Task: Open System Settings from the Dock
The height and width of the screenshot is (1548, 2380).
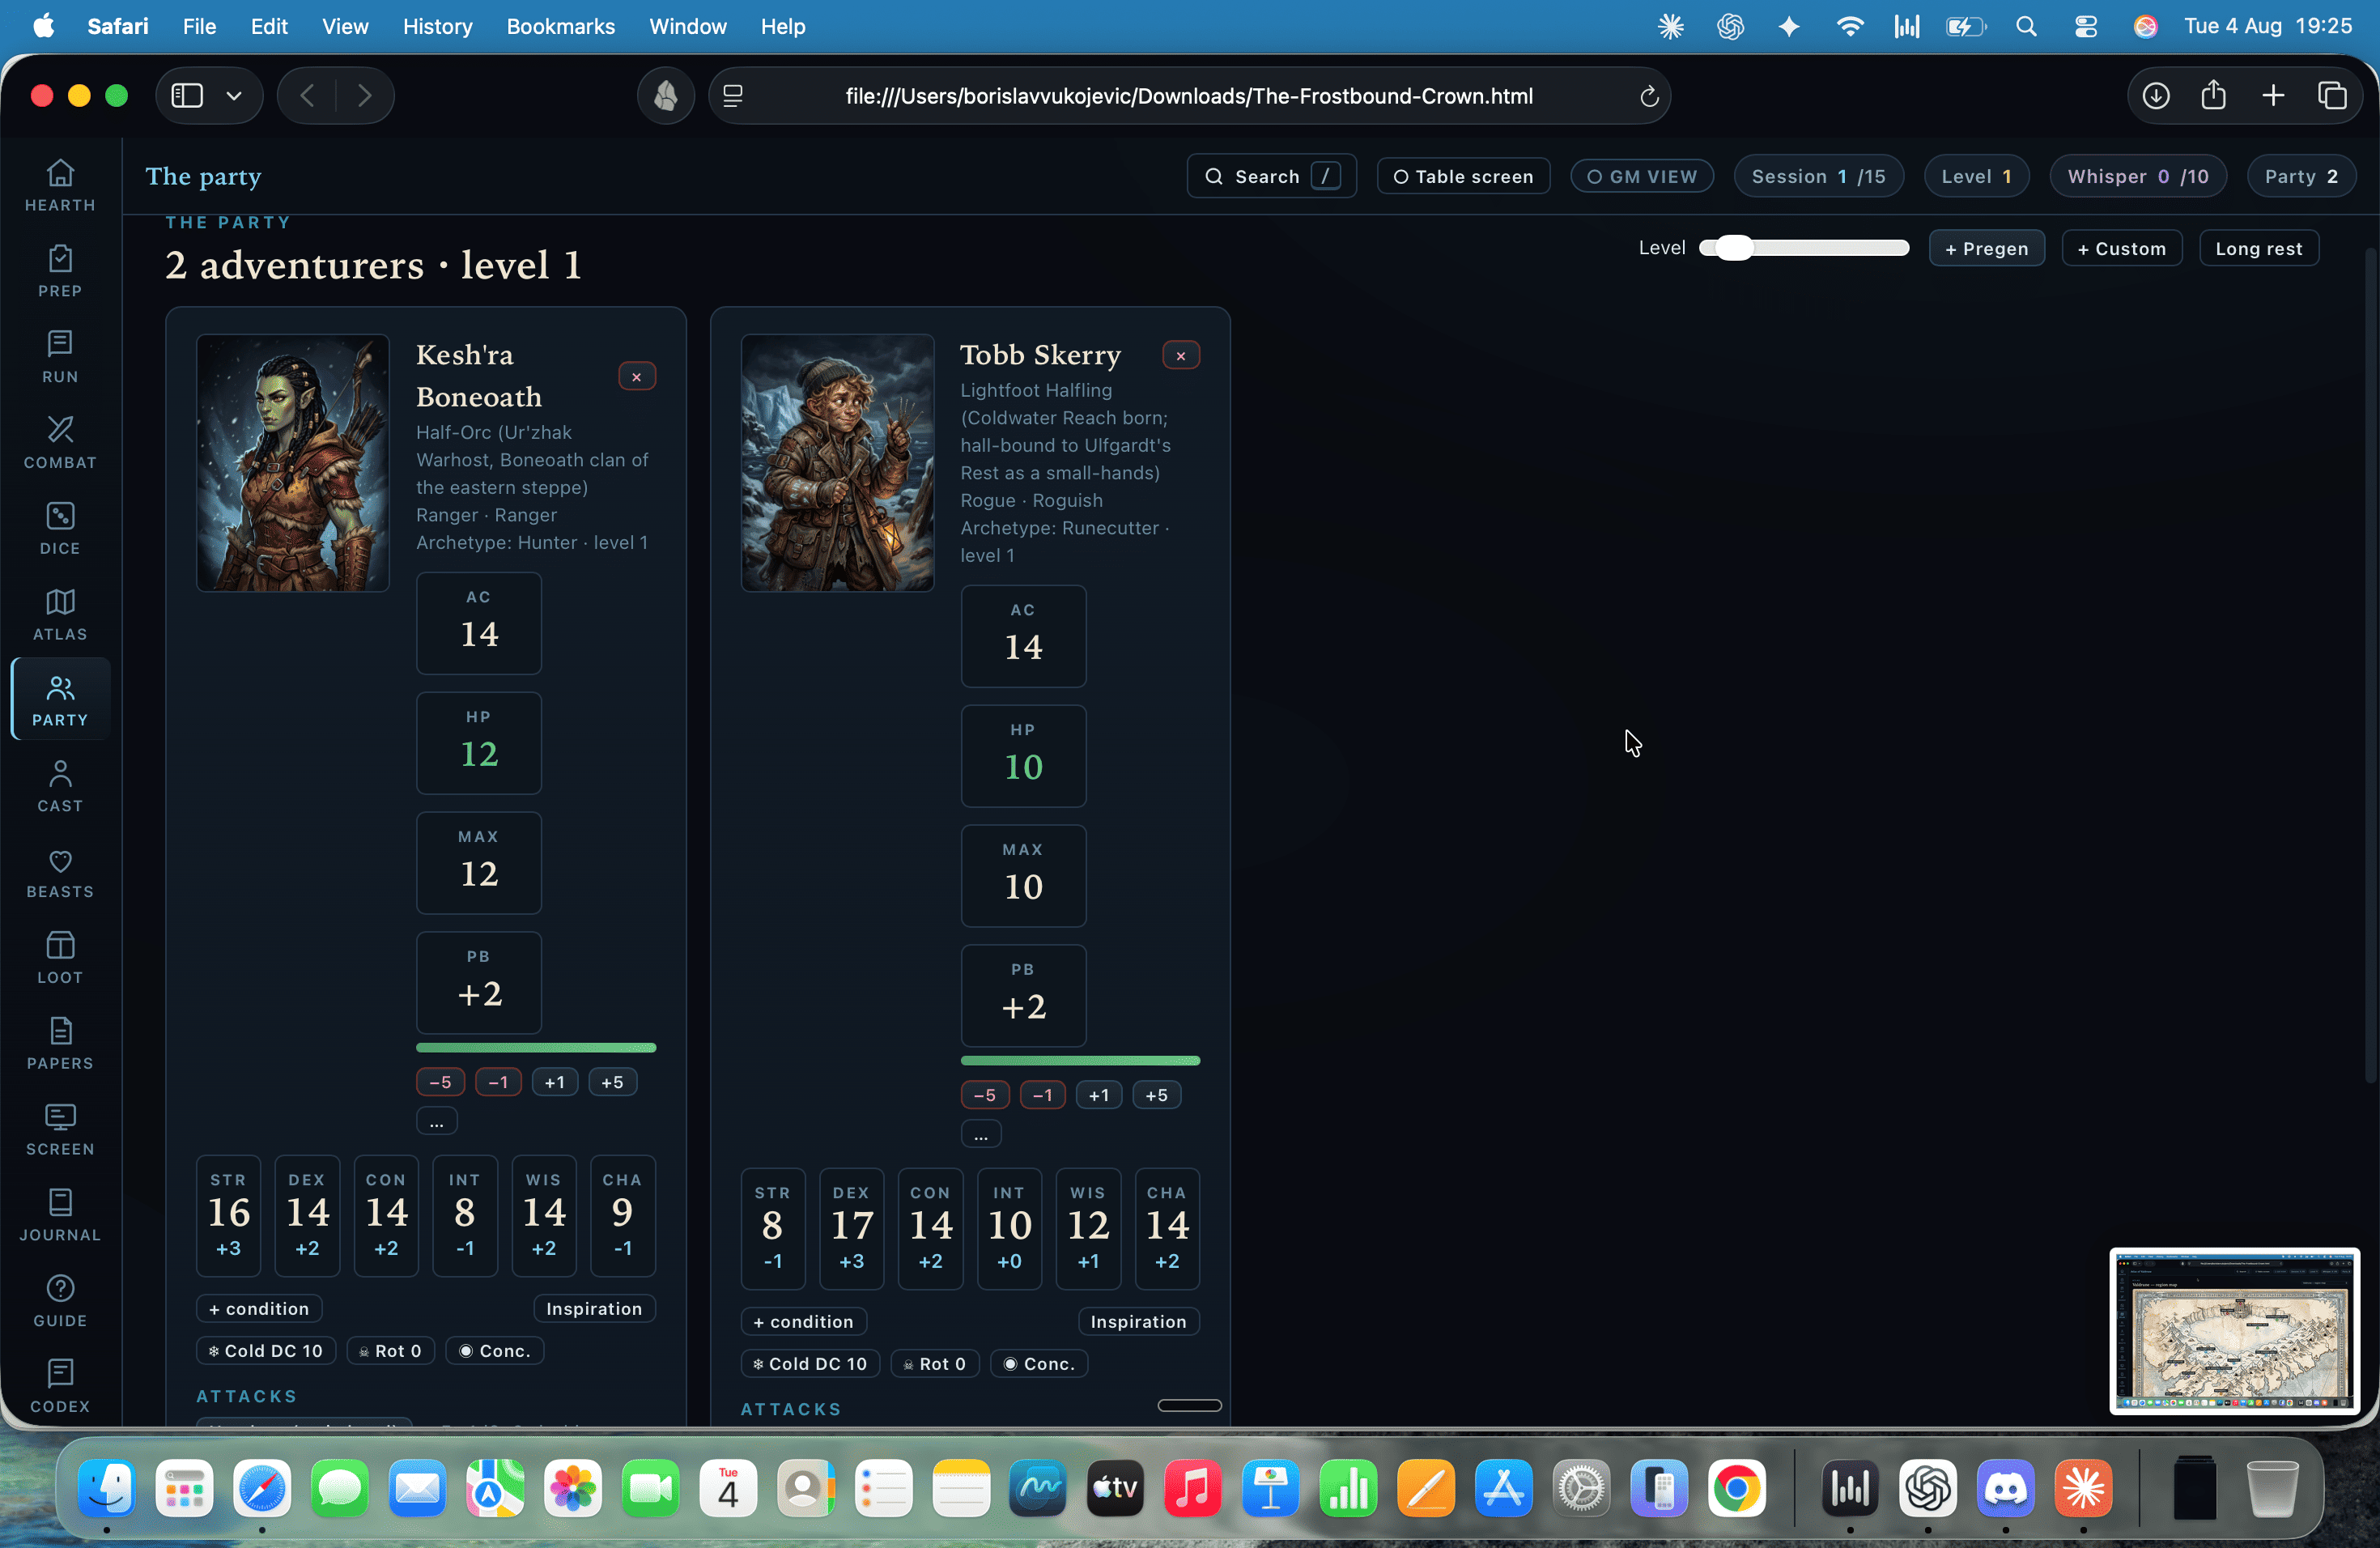Action: click(1582, 1489)
